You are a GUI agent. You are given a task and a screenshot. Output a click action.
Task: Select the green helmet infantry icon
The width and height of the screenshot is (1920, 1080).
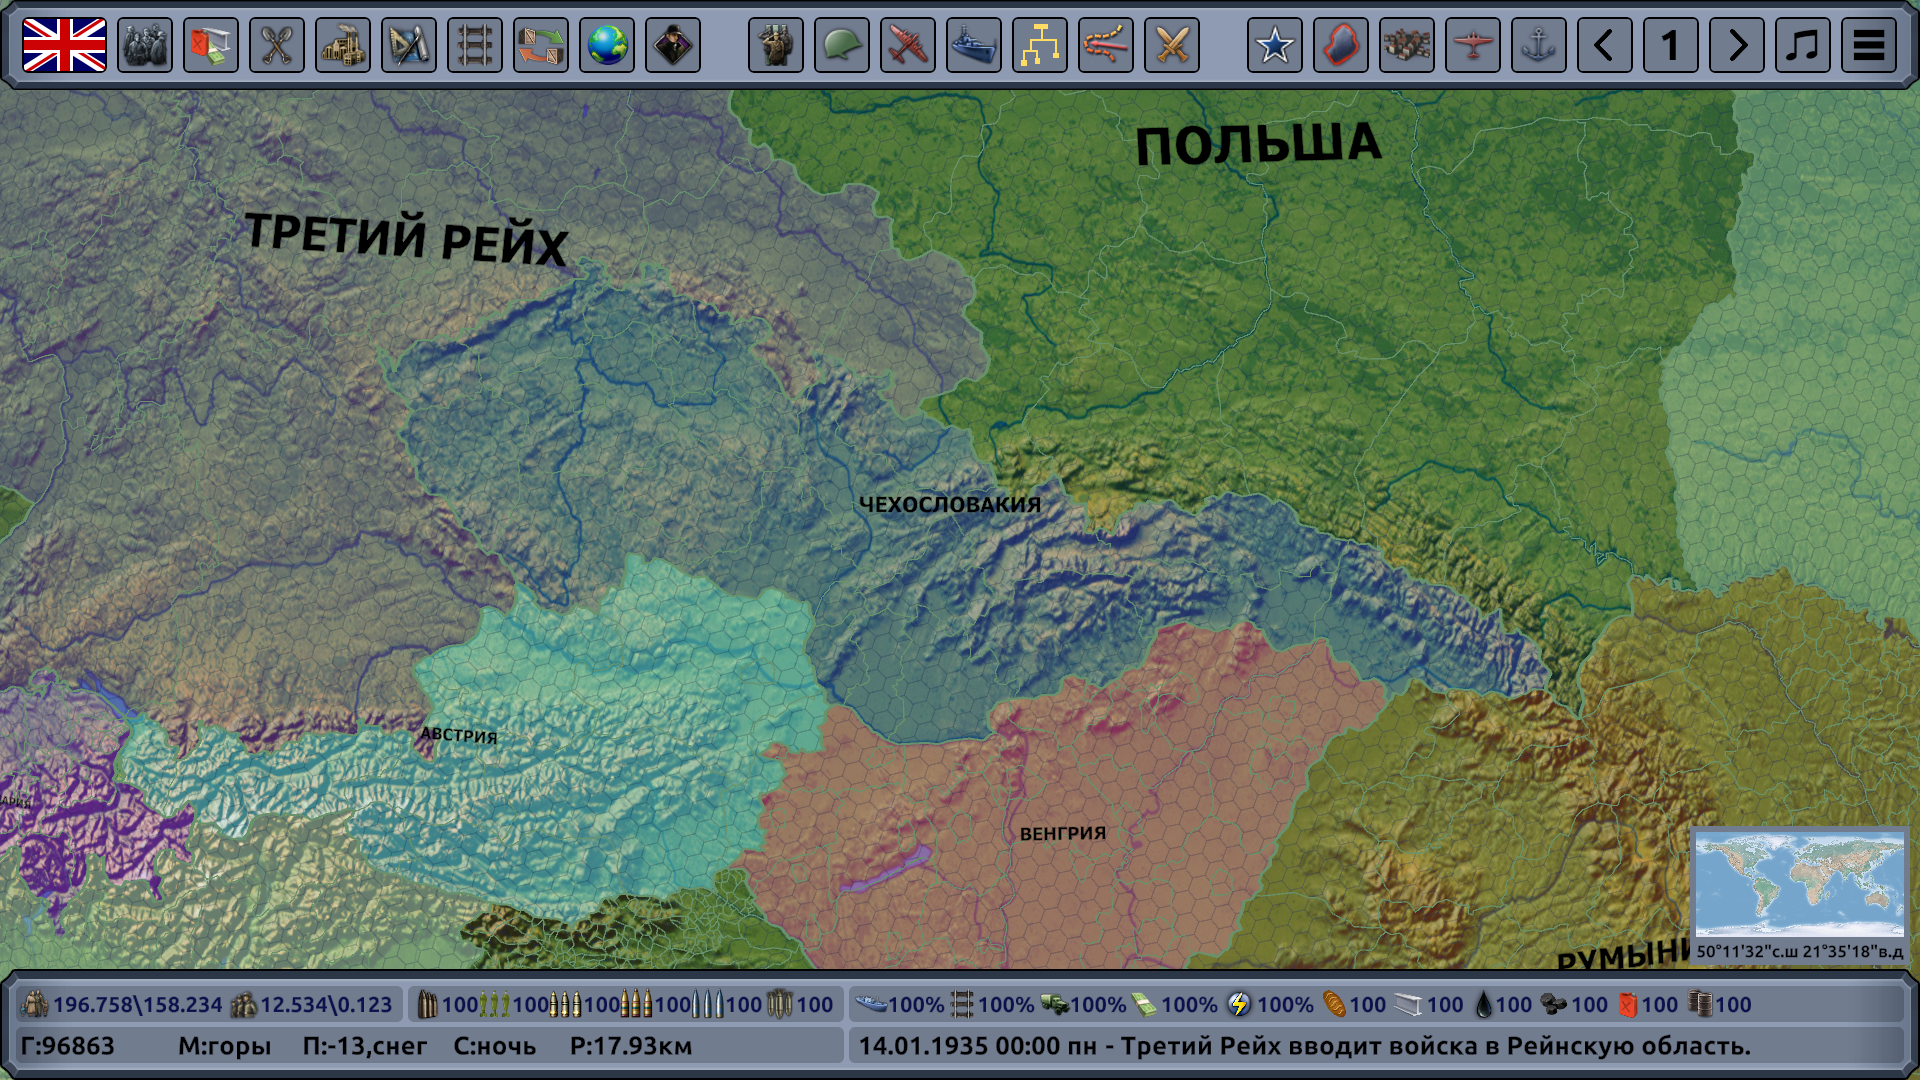coord(841,45)
